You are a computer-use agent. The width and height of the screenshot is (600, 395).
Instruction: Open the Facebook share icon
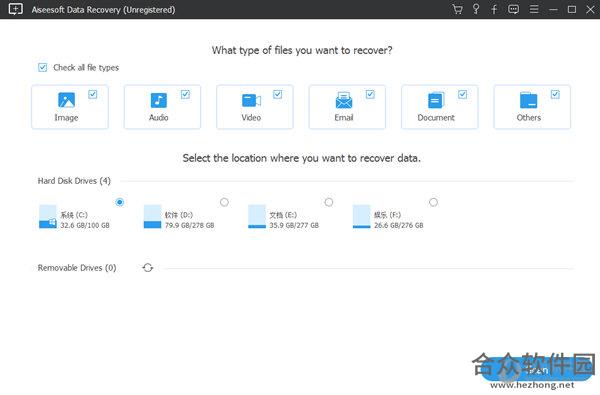(494, 9)
